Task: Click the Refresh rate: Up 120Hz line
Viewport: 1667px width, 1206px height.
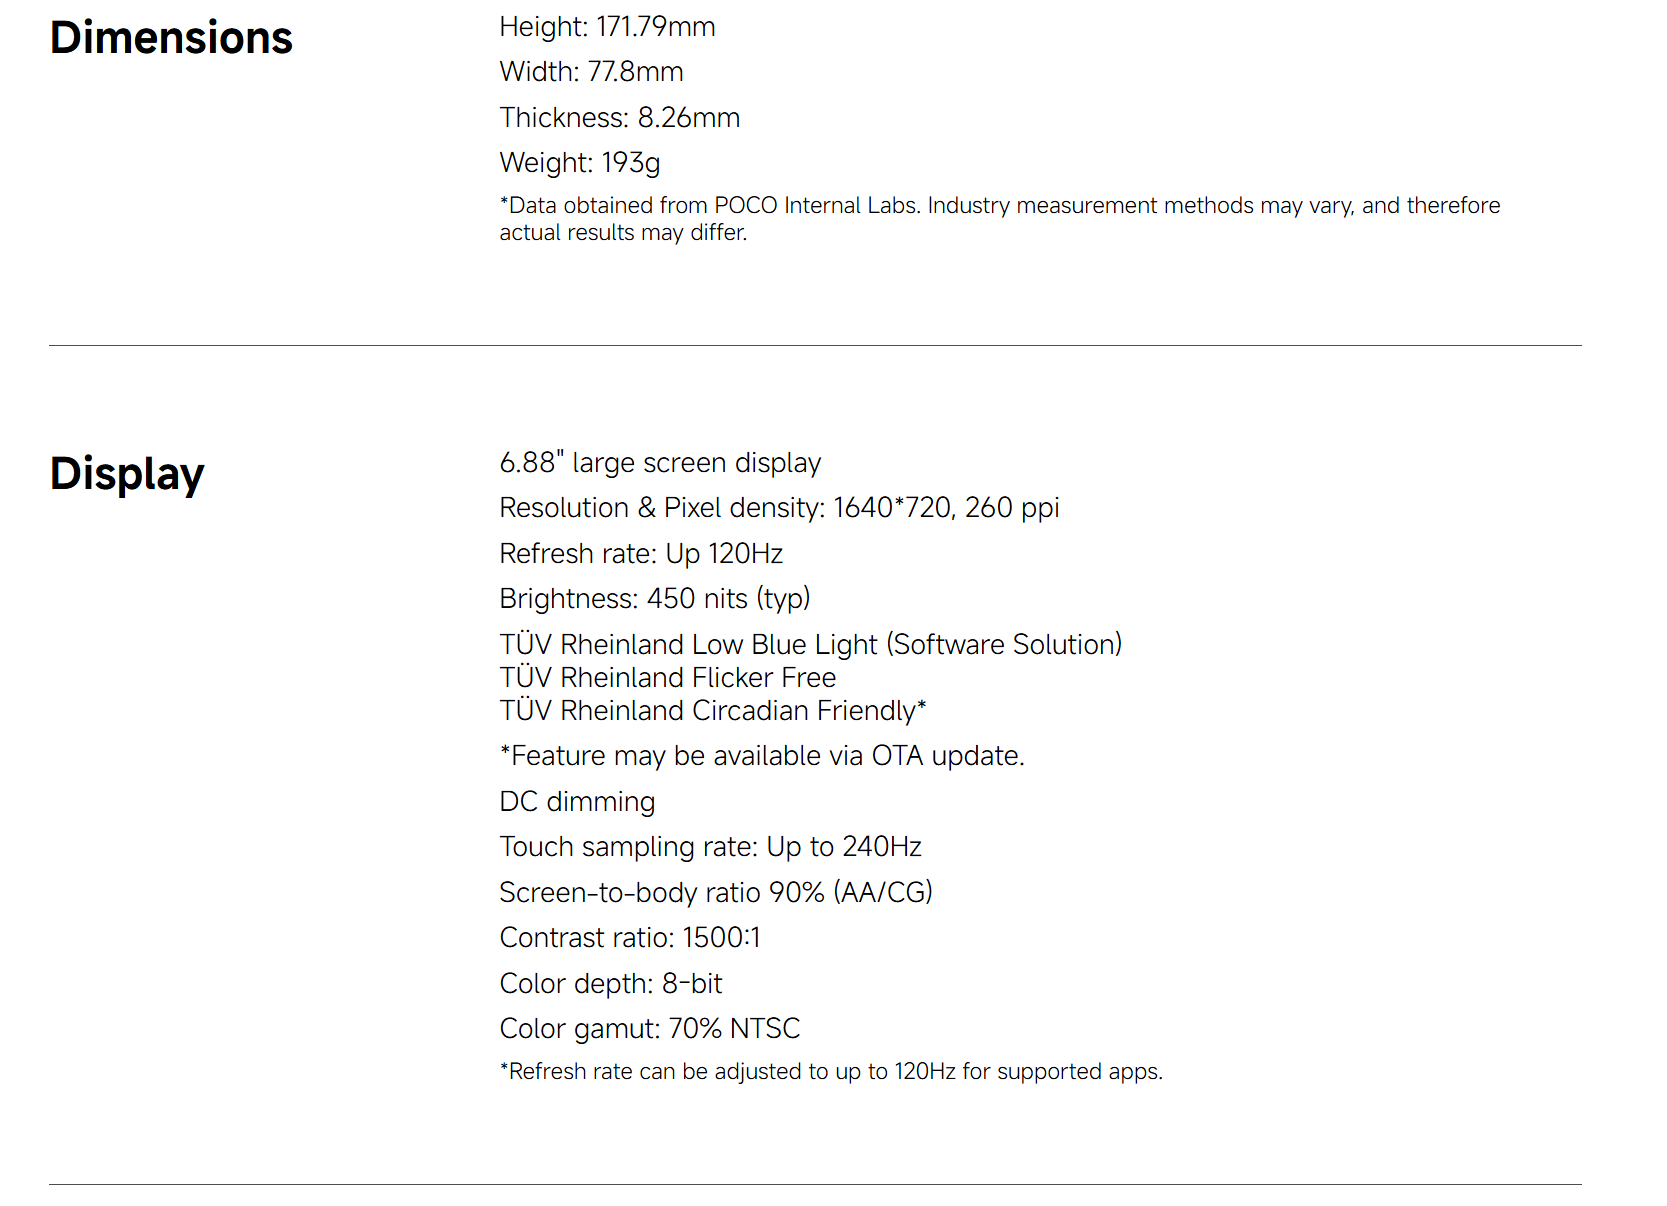Action: coord(641,554)
